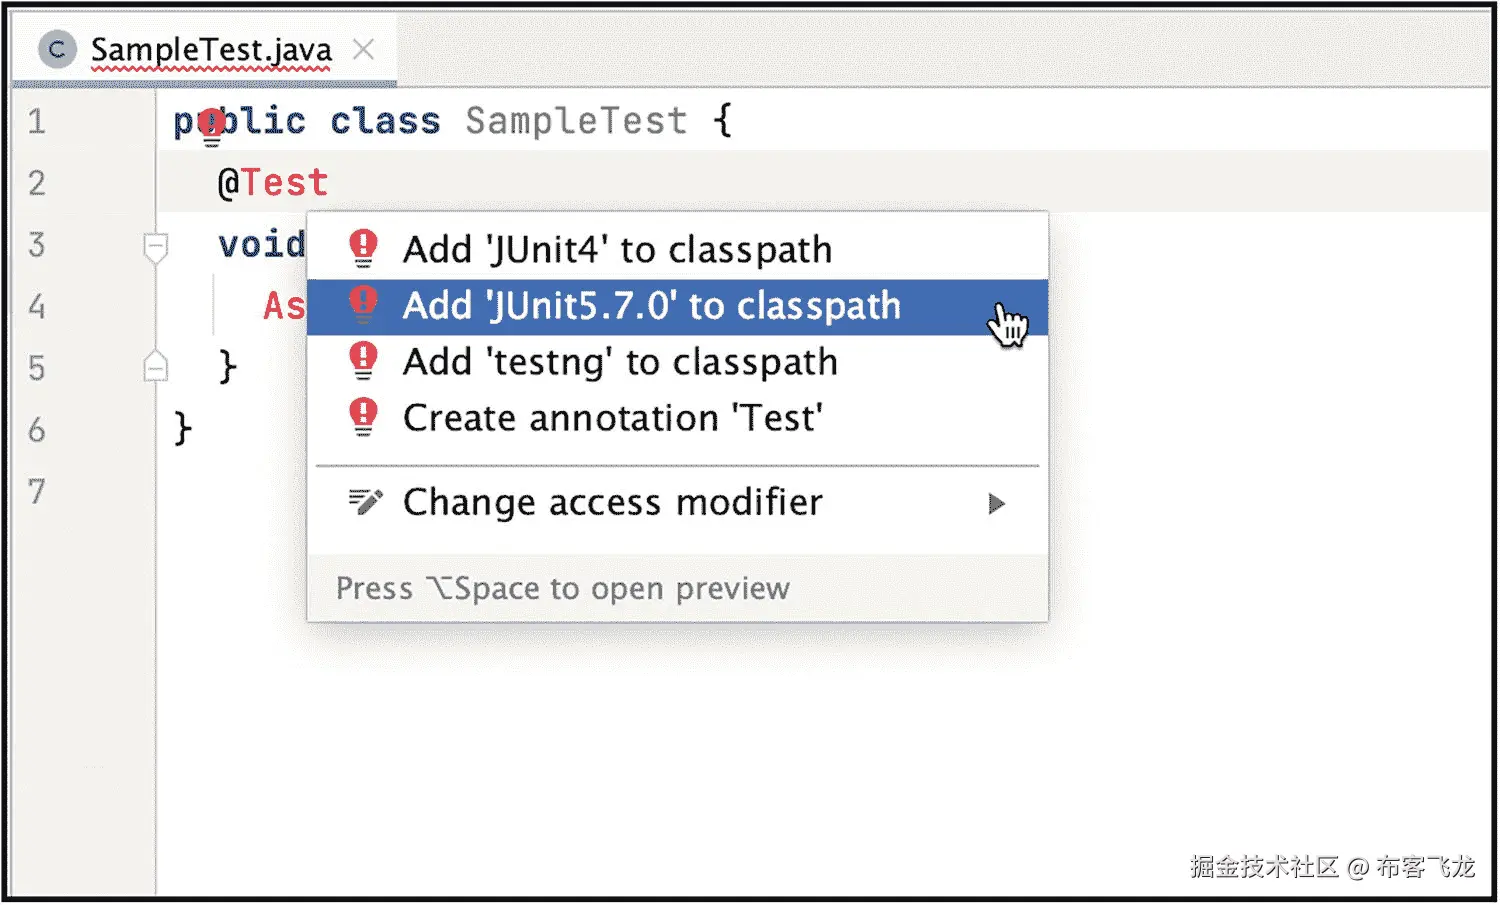Collapse method using fold marker on line 3

(155, 245)
